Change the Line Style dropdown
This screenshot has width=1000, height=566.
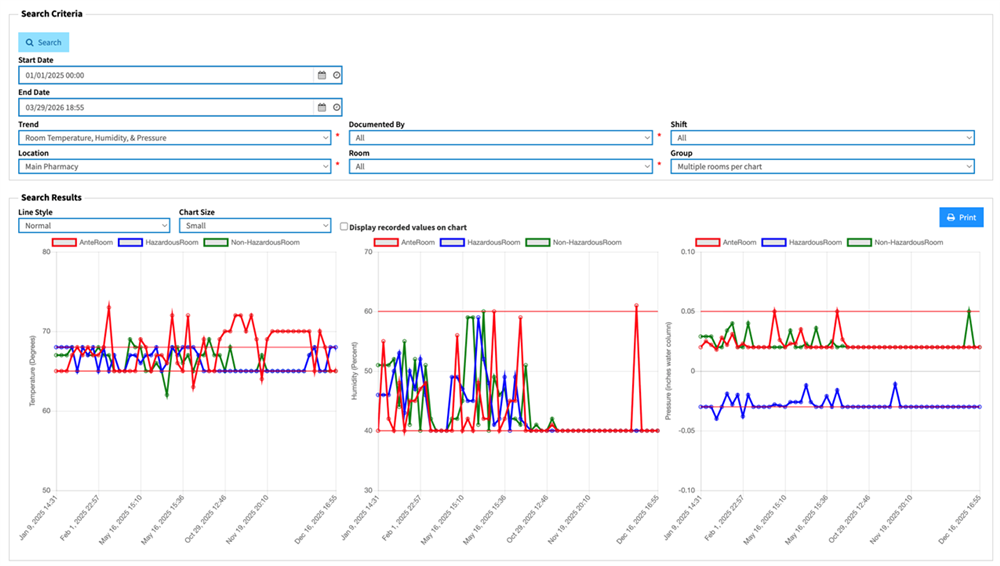[94, 226]
